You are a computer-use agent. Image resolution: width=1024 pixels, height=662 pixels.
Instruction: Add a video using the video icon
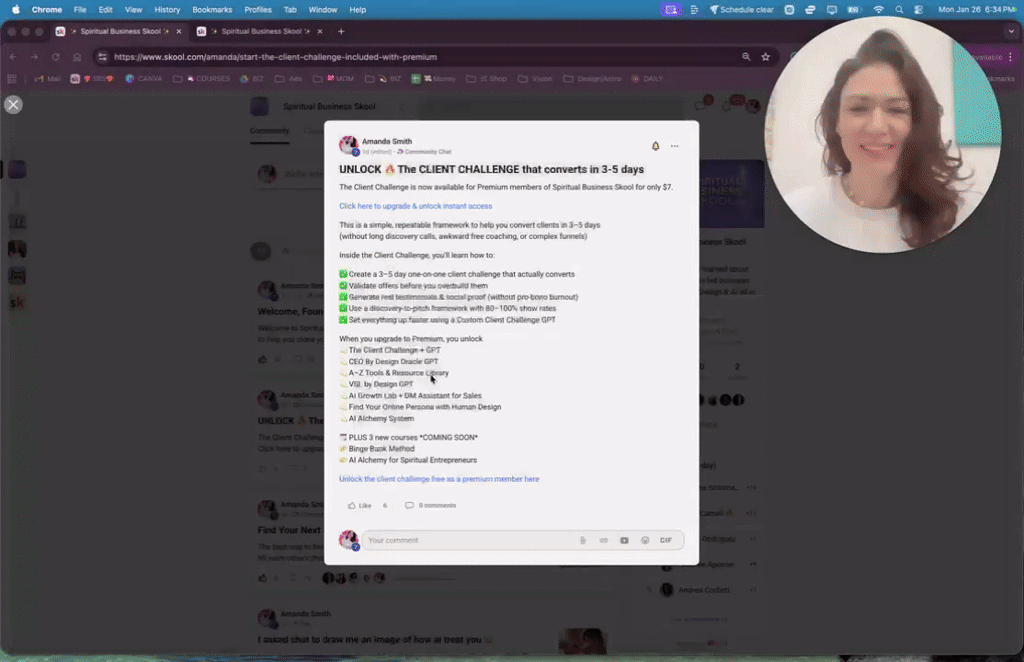point(624,540)
